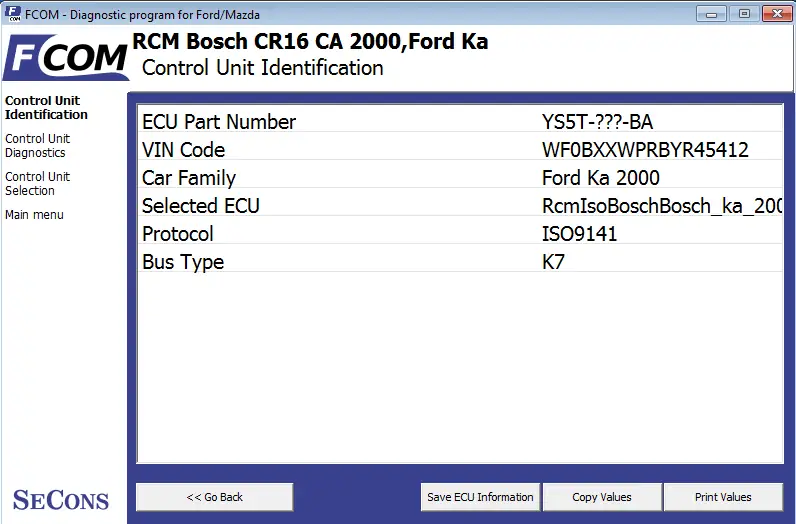Click the VIN value WF0BXXWPRBYR45412
Screen dimensions: 796x524
point(645,150)
